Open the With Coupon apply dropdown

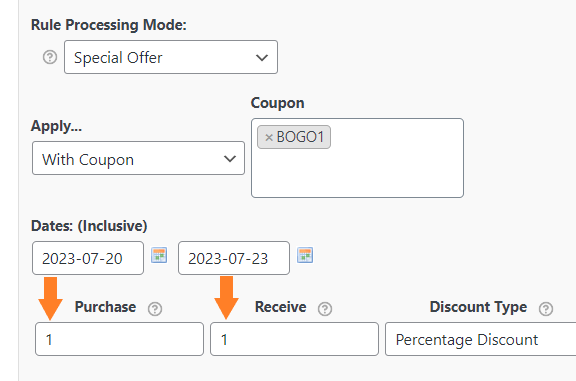138,158
